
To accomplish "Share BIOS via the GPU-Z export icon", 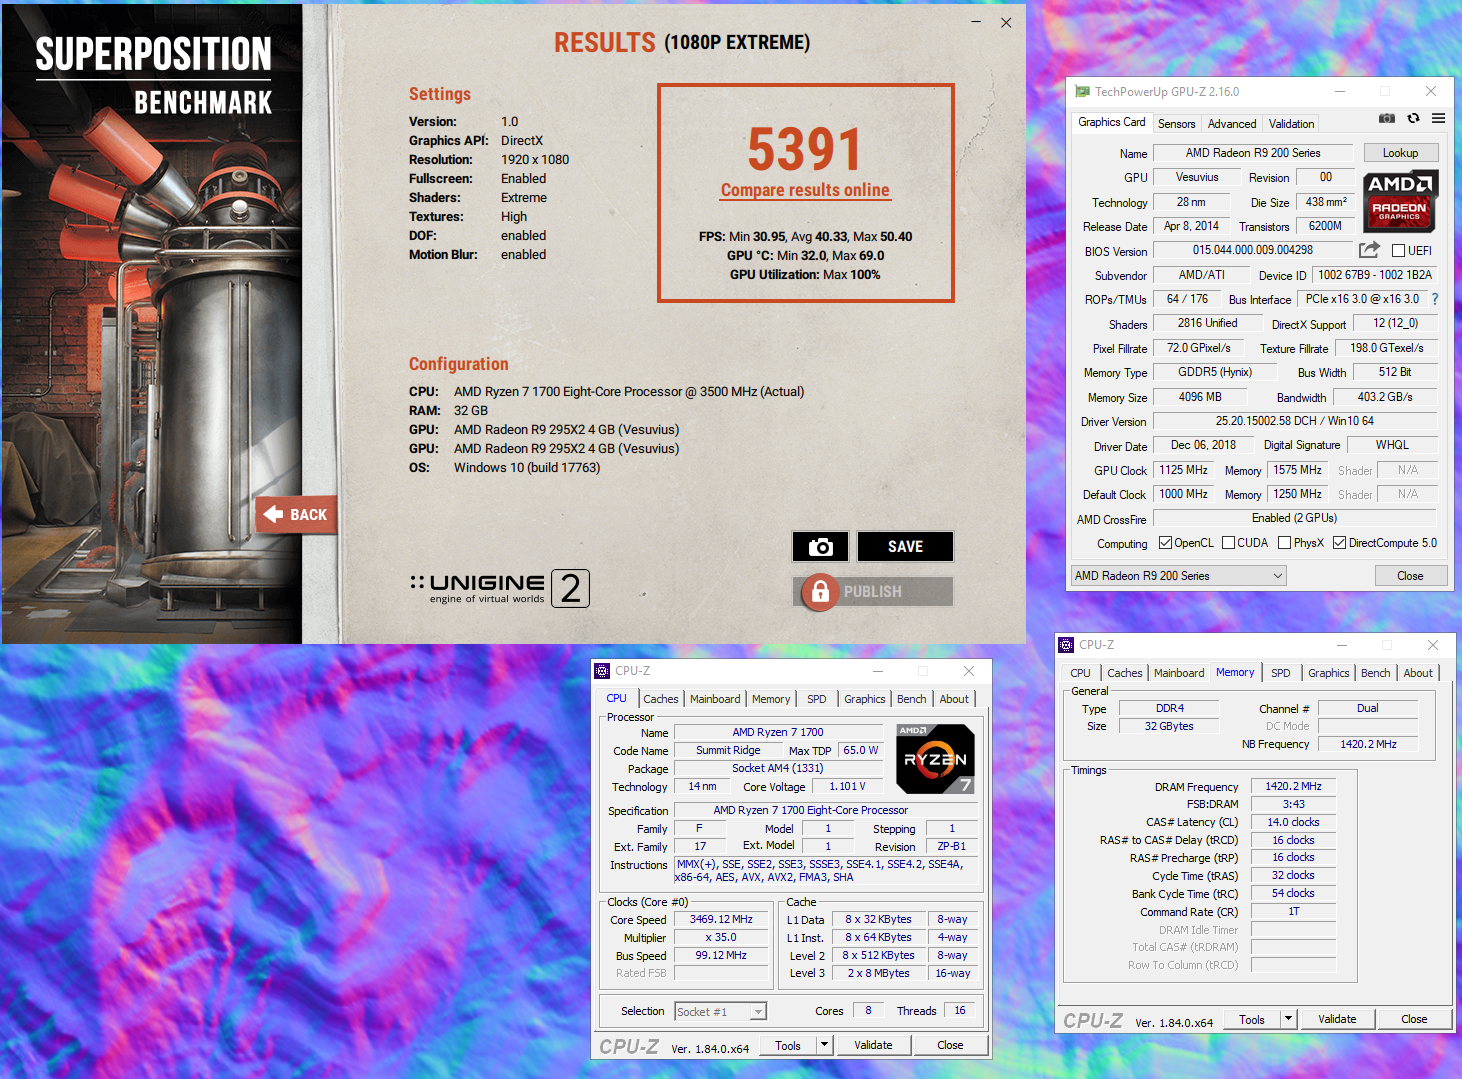I will [x=1369, y=250].
